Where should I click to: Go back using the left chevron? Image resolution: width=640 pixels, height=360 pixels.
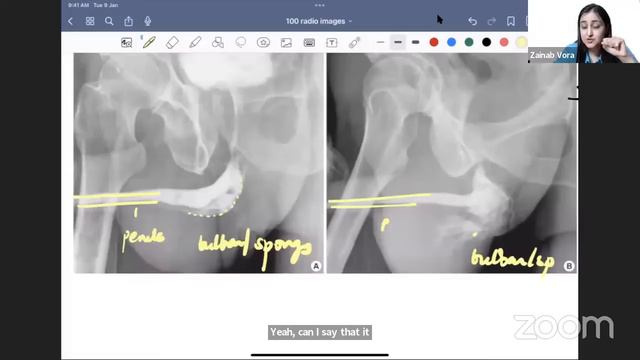70,21
